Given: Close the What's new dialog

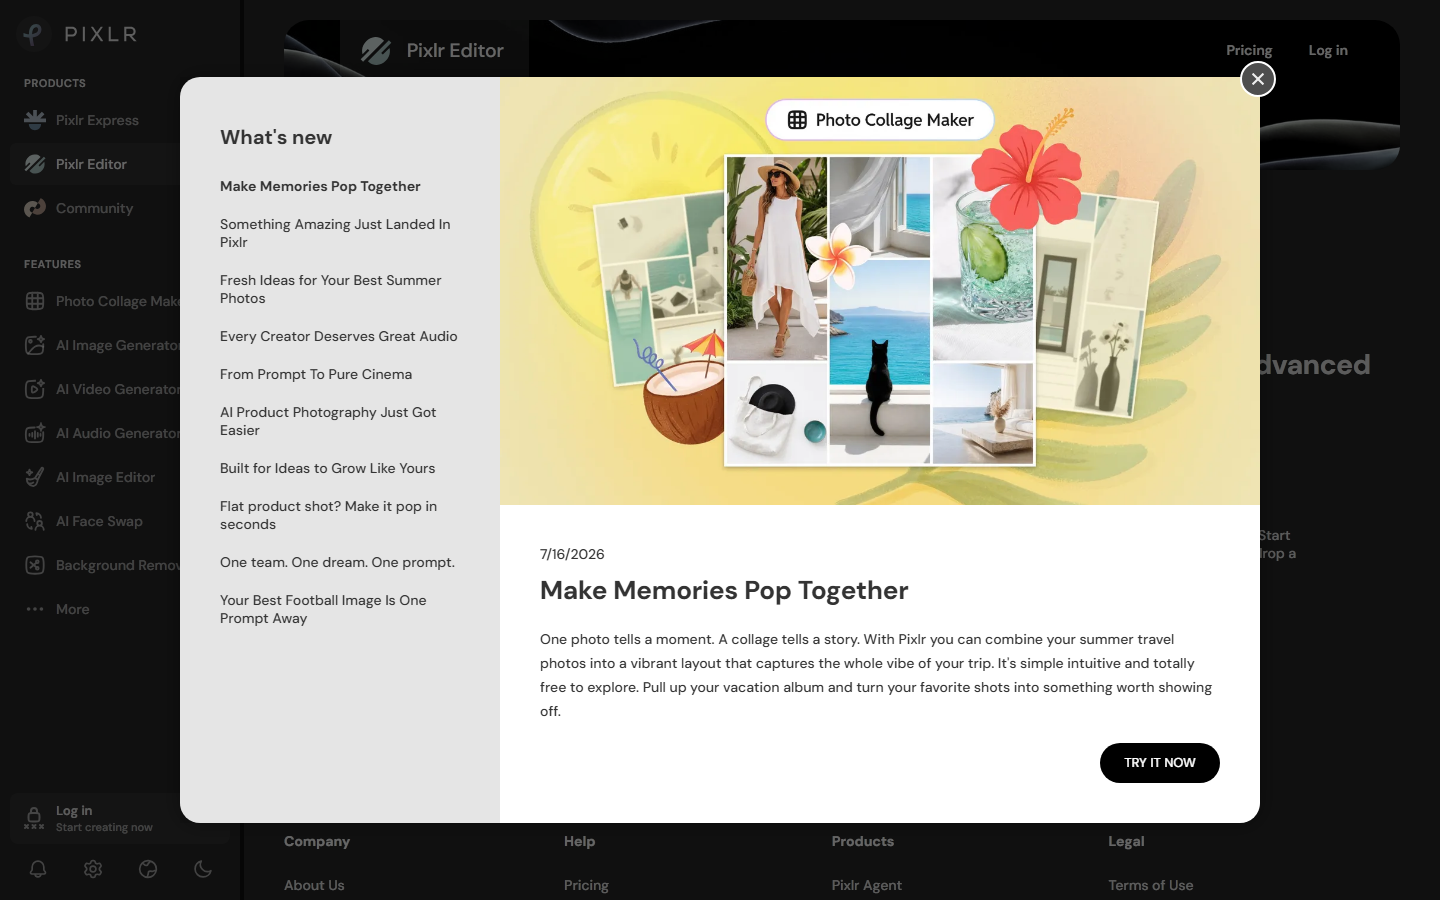Looking at the screenshot, I should [1258, 79].
